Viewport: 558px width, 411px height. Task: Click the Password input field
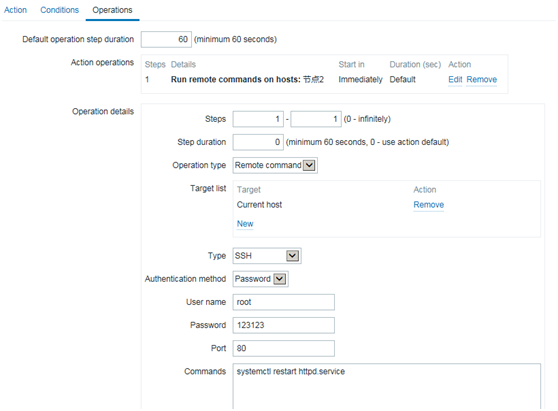coord(284,325)
